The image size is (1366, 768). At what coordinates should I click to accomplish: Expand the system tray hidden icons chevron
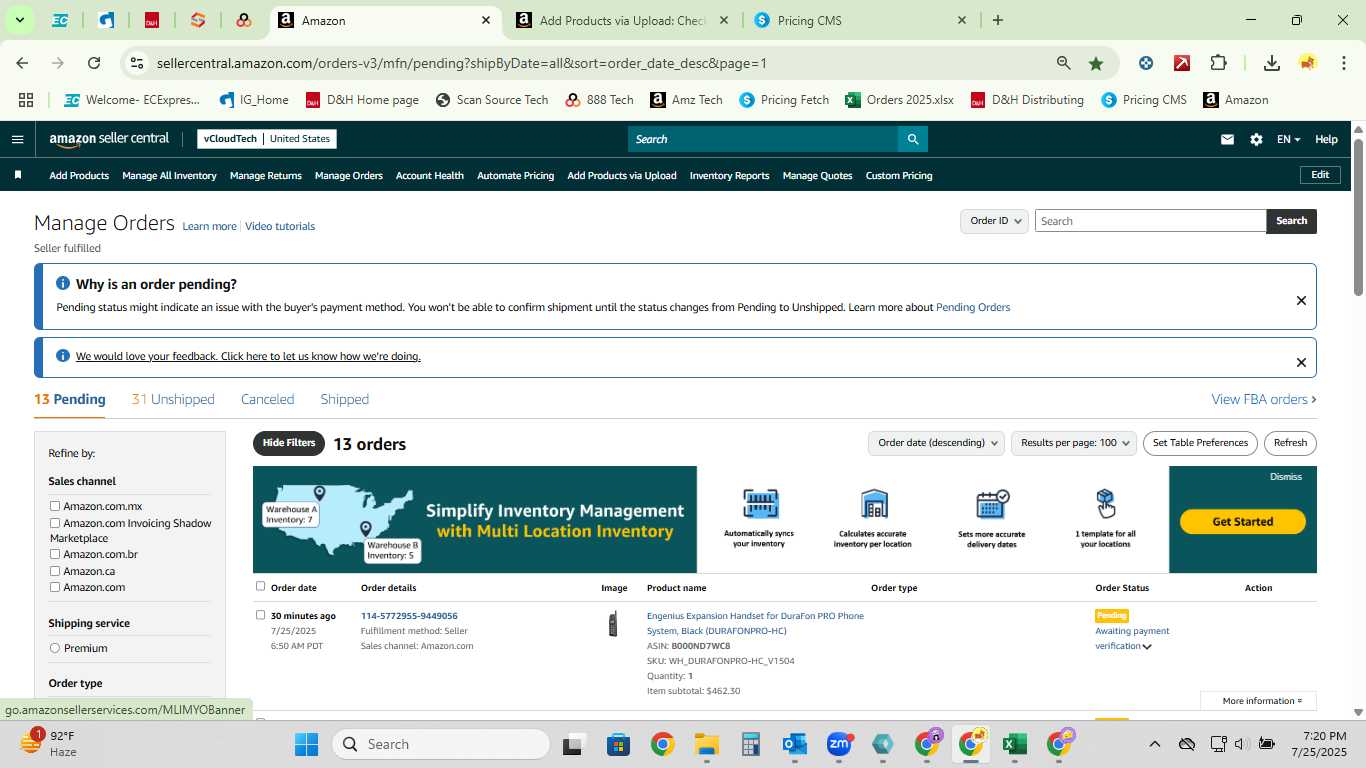(x=1154, y=744)
